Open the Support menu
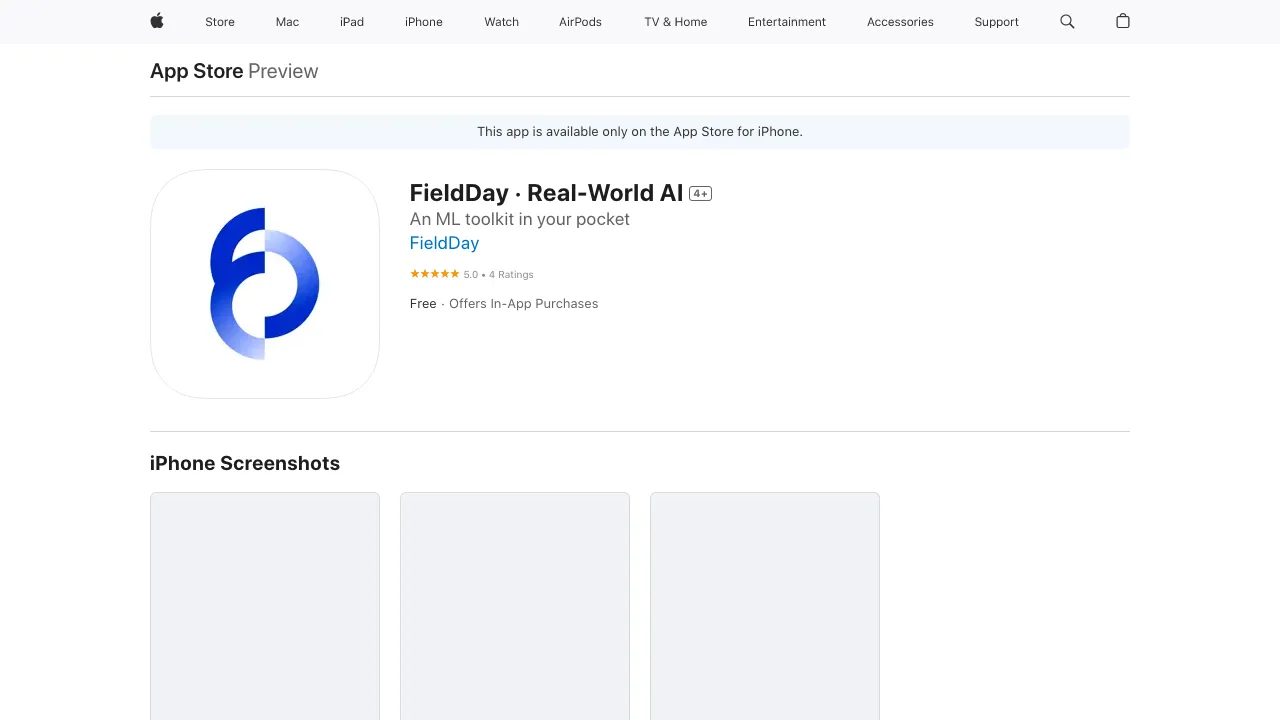The width and height of the screenshot is (1280, 720). (x=996, y=22)
